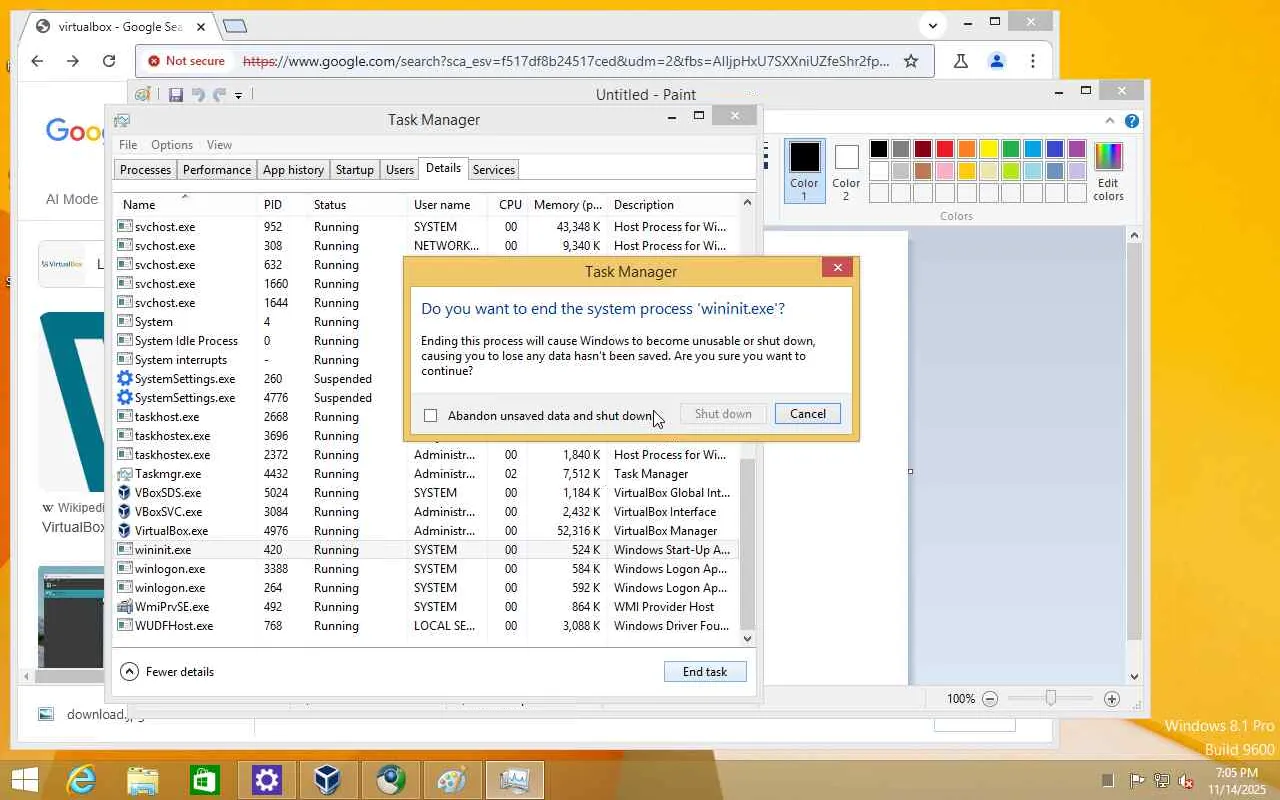The width and height of the screenshot is (1280, 800).
Task: Select the WUDFHost.exe process row
Action: 428,626
